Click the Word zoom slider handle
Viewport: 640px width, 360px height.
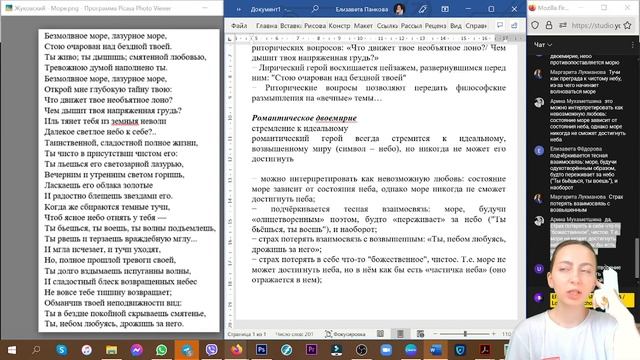tap(465, 334)
